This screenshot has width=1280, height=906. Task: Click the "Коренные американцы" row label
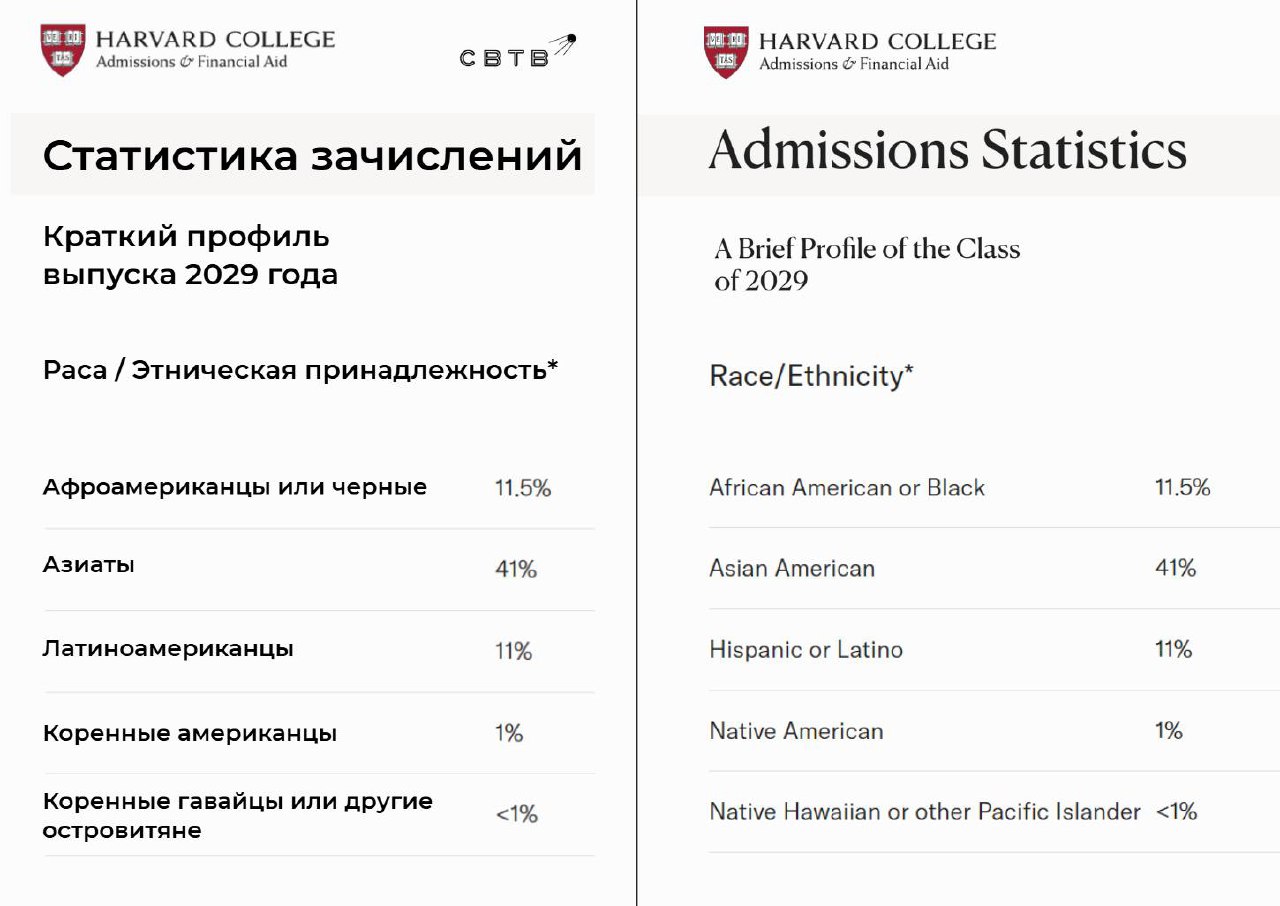coord(189,733)
